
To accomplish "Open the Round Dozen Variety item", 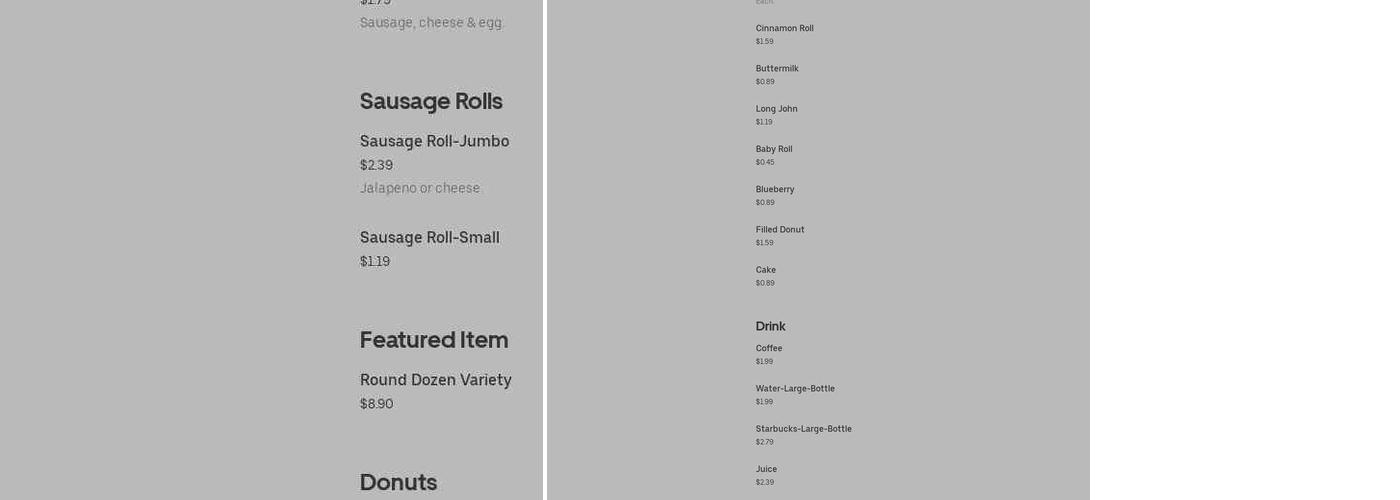I will click(435, 380).
